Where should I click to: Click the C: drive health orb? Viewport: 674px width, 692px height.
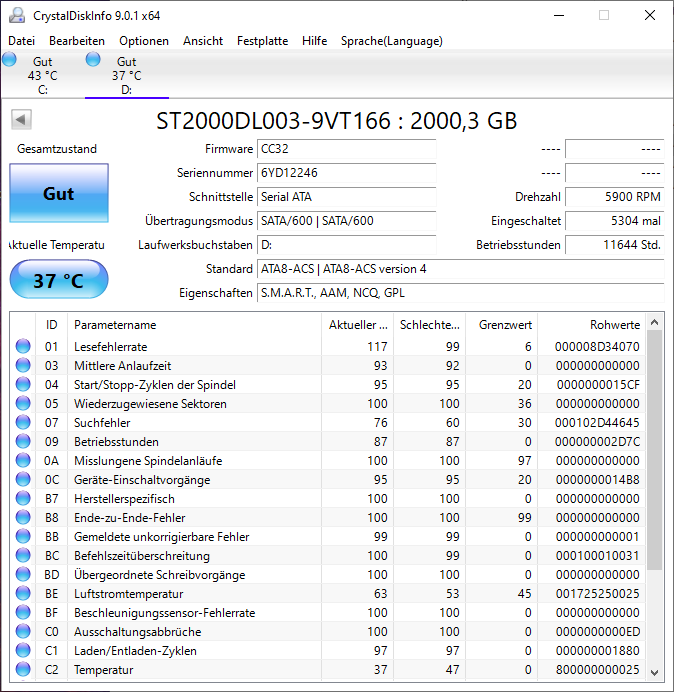(9, 59)
